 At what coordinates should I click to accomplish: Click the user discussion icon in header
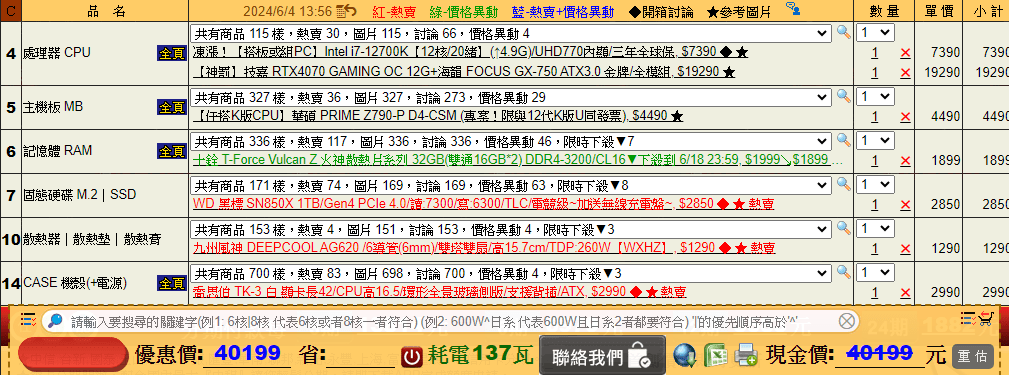(793, 8)
